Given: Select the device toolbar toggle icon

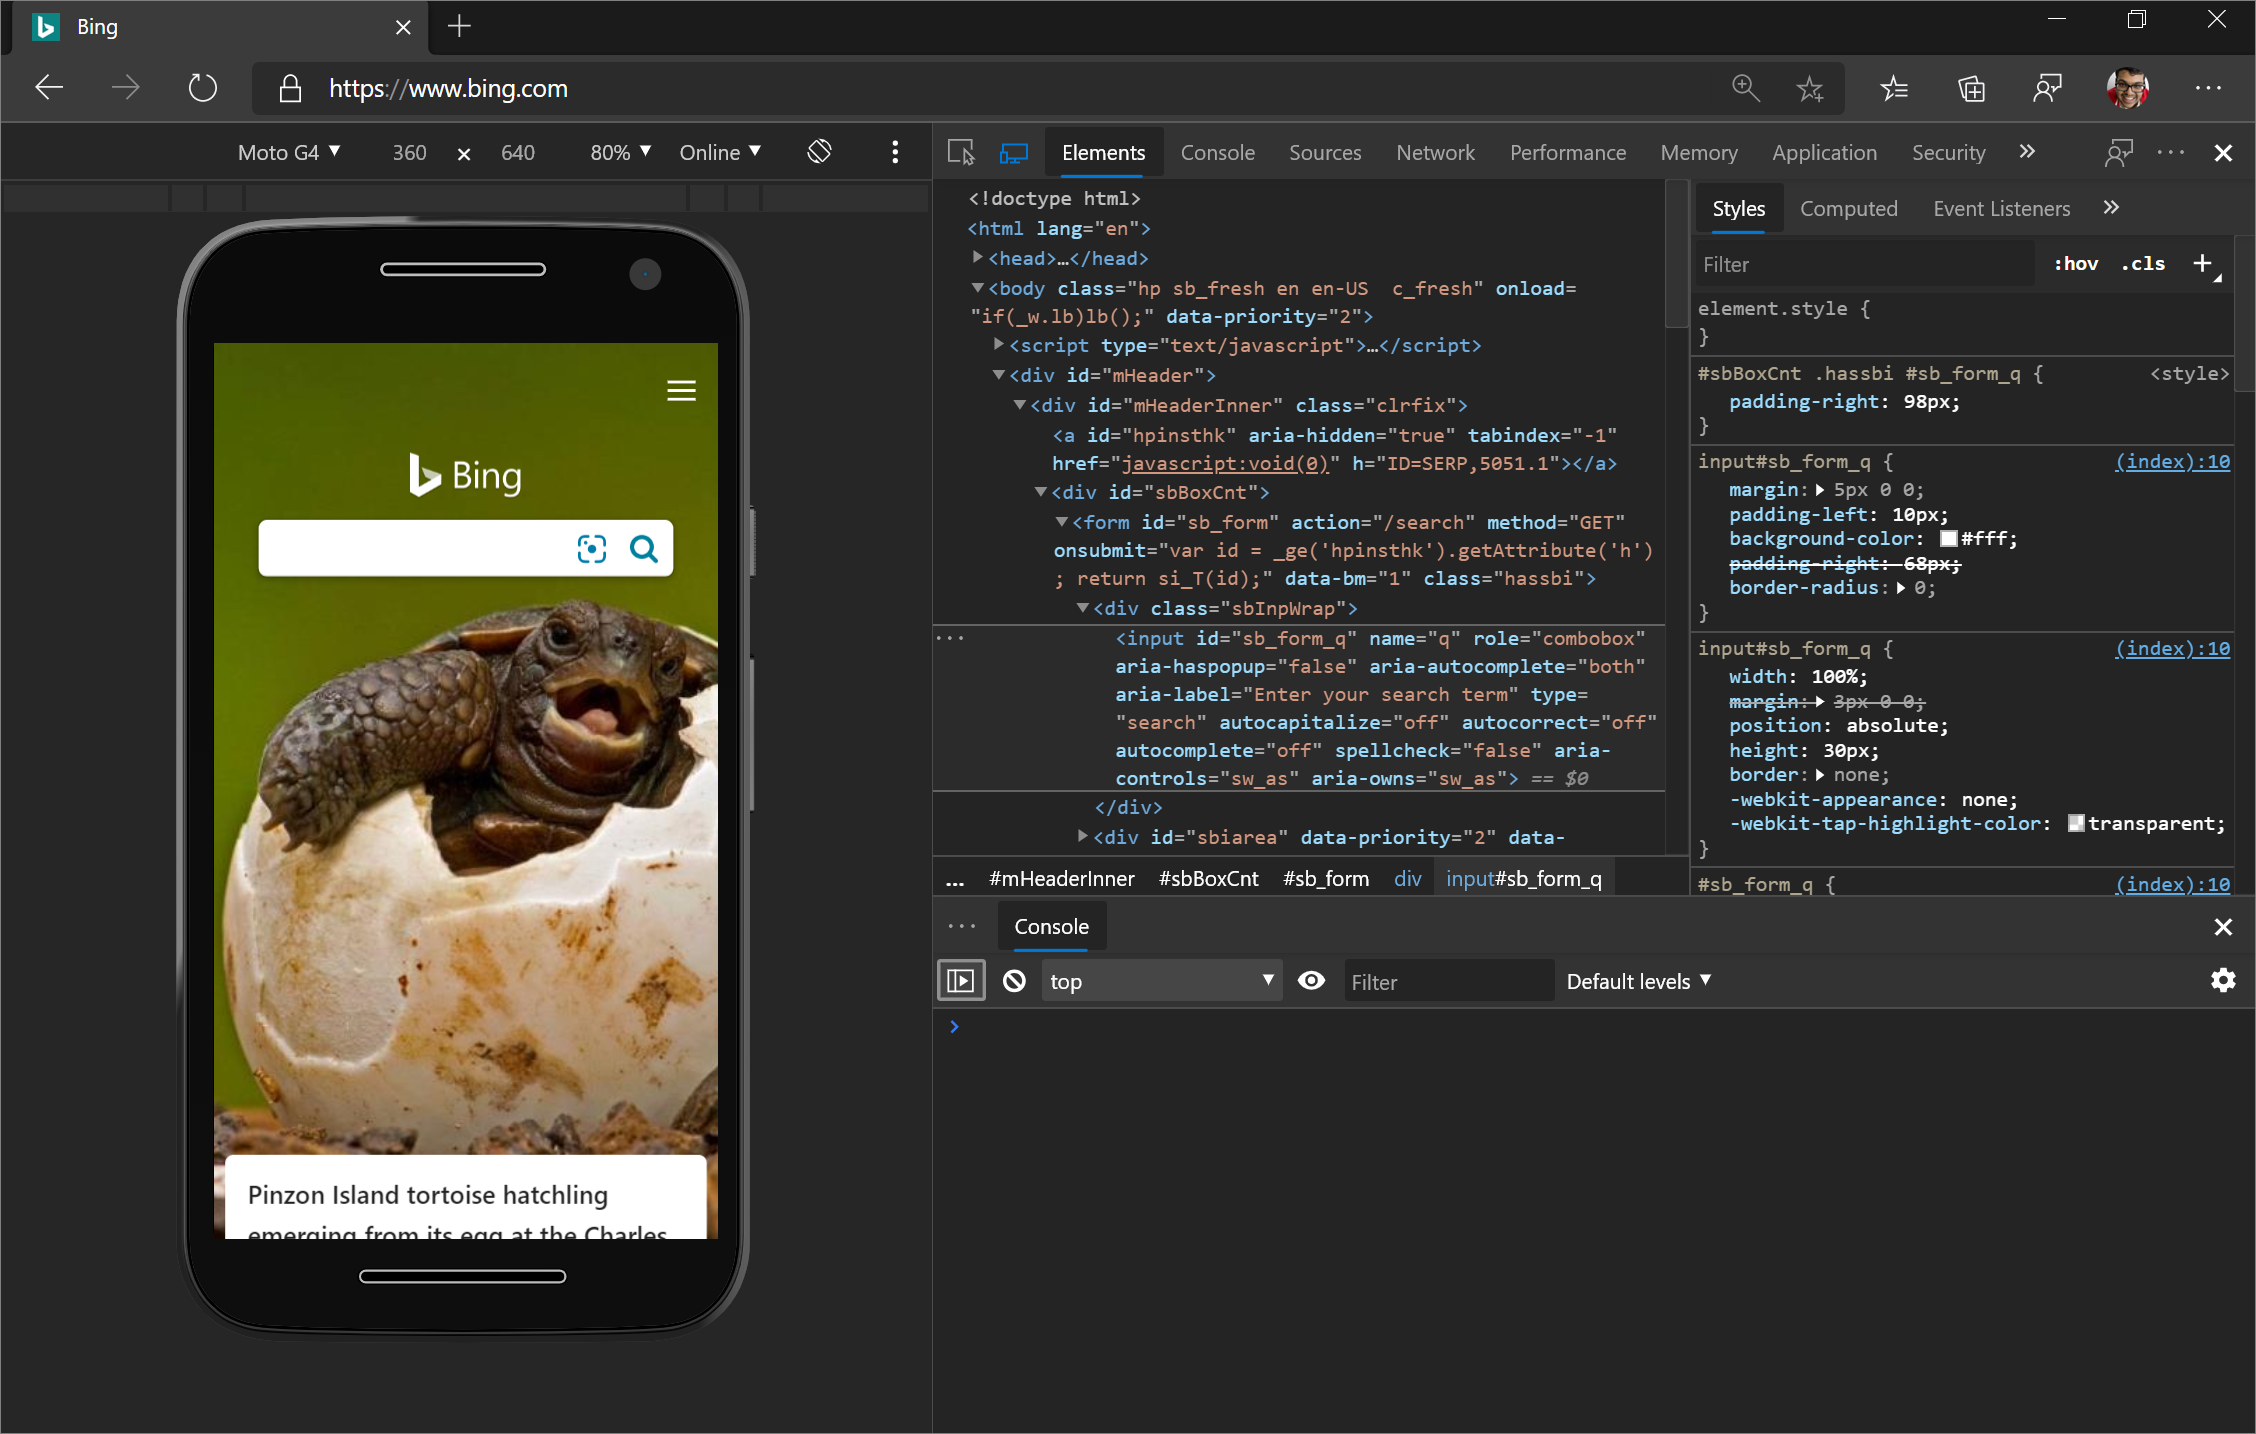Looking at the screenshot, I should [x=1013, y=151].
